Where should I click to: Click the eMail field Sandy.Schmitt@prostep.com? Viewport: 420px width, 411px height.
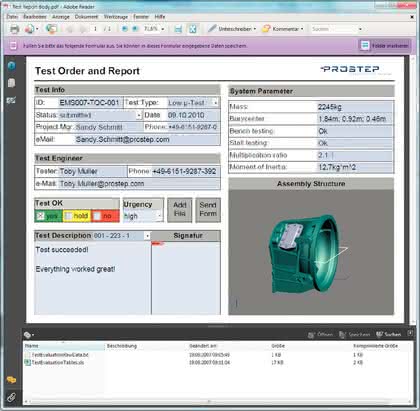(x=147, y=140)
